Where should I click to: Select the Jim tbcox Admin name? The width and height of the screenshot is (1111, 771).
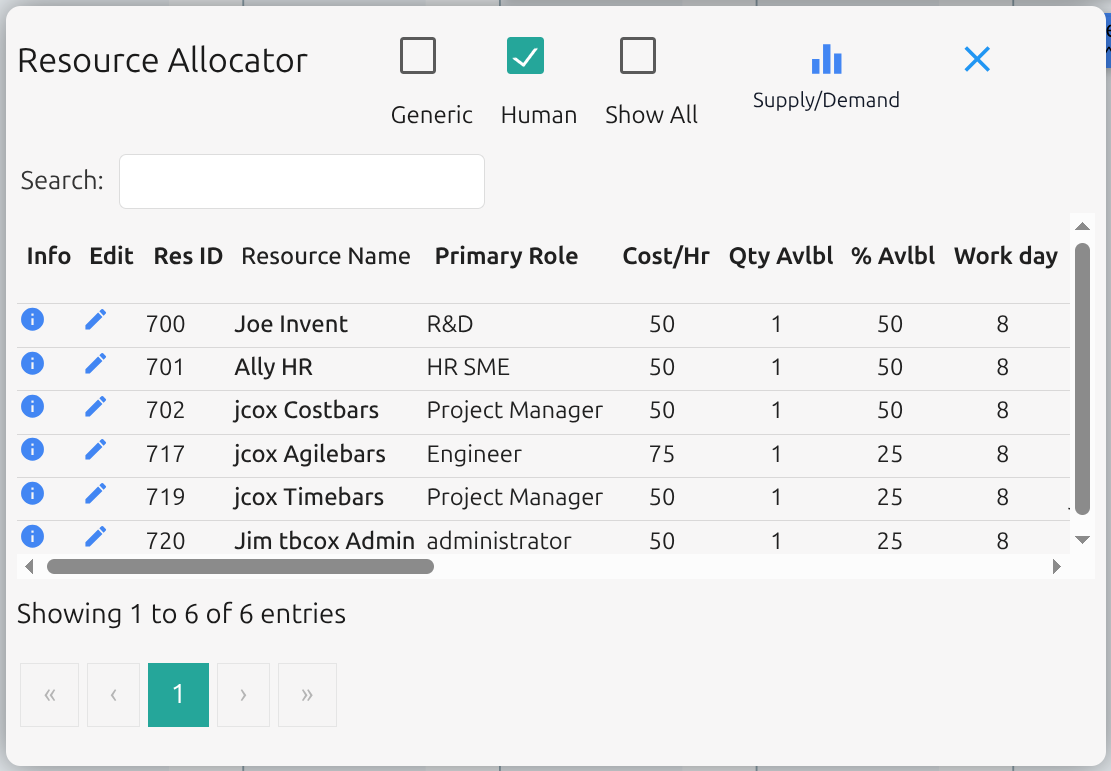[x=324, y=541]
